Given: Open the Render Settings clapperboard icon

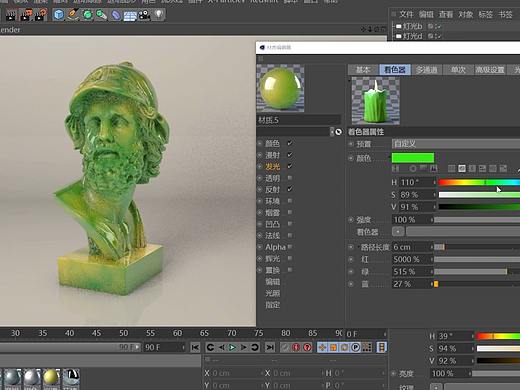Looking at the screenshot, I should (x=41, y=15).
